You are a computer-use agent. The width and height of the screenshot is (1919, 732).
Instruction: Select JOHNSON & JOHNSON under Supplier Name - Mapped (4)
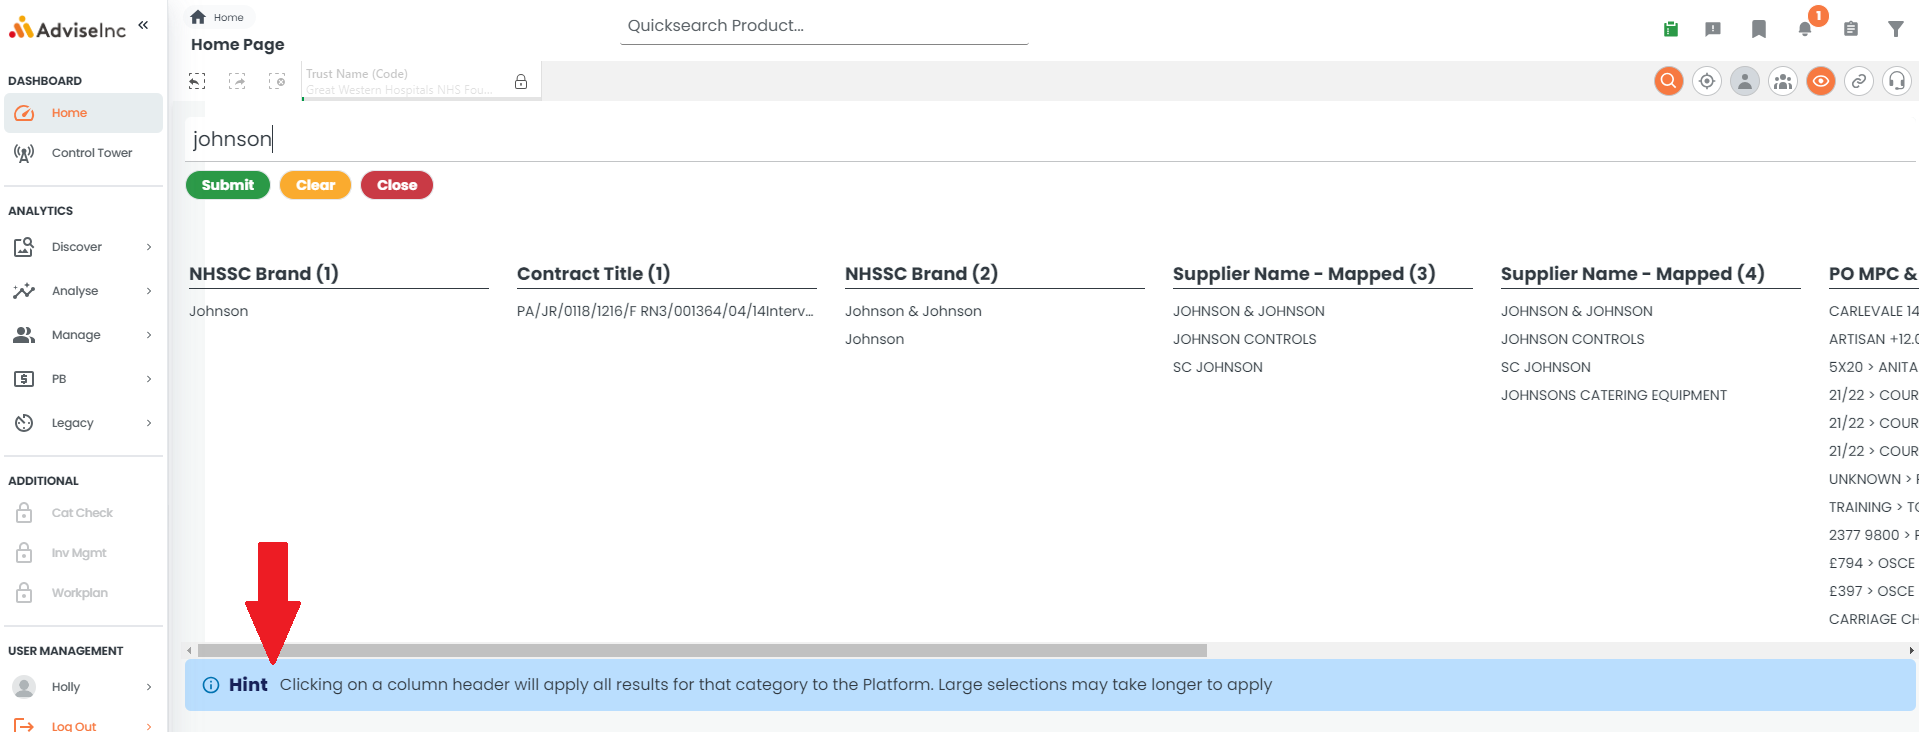pos(1577,311)
